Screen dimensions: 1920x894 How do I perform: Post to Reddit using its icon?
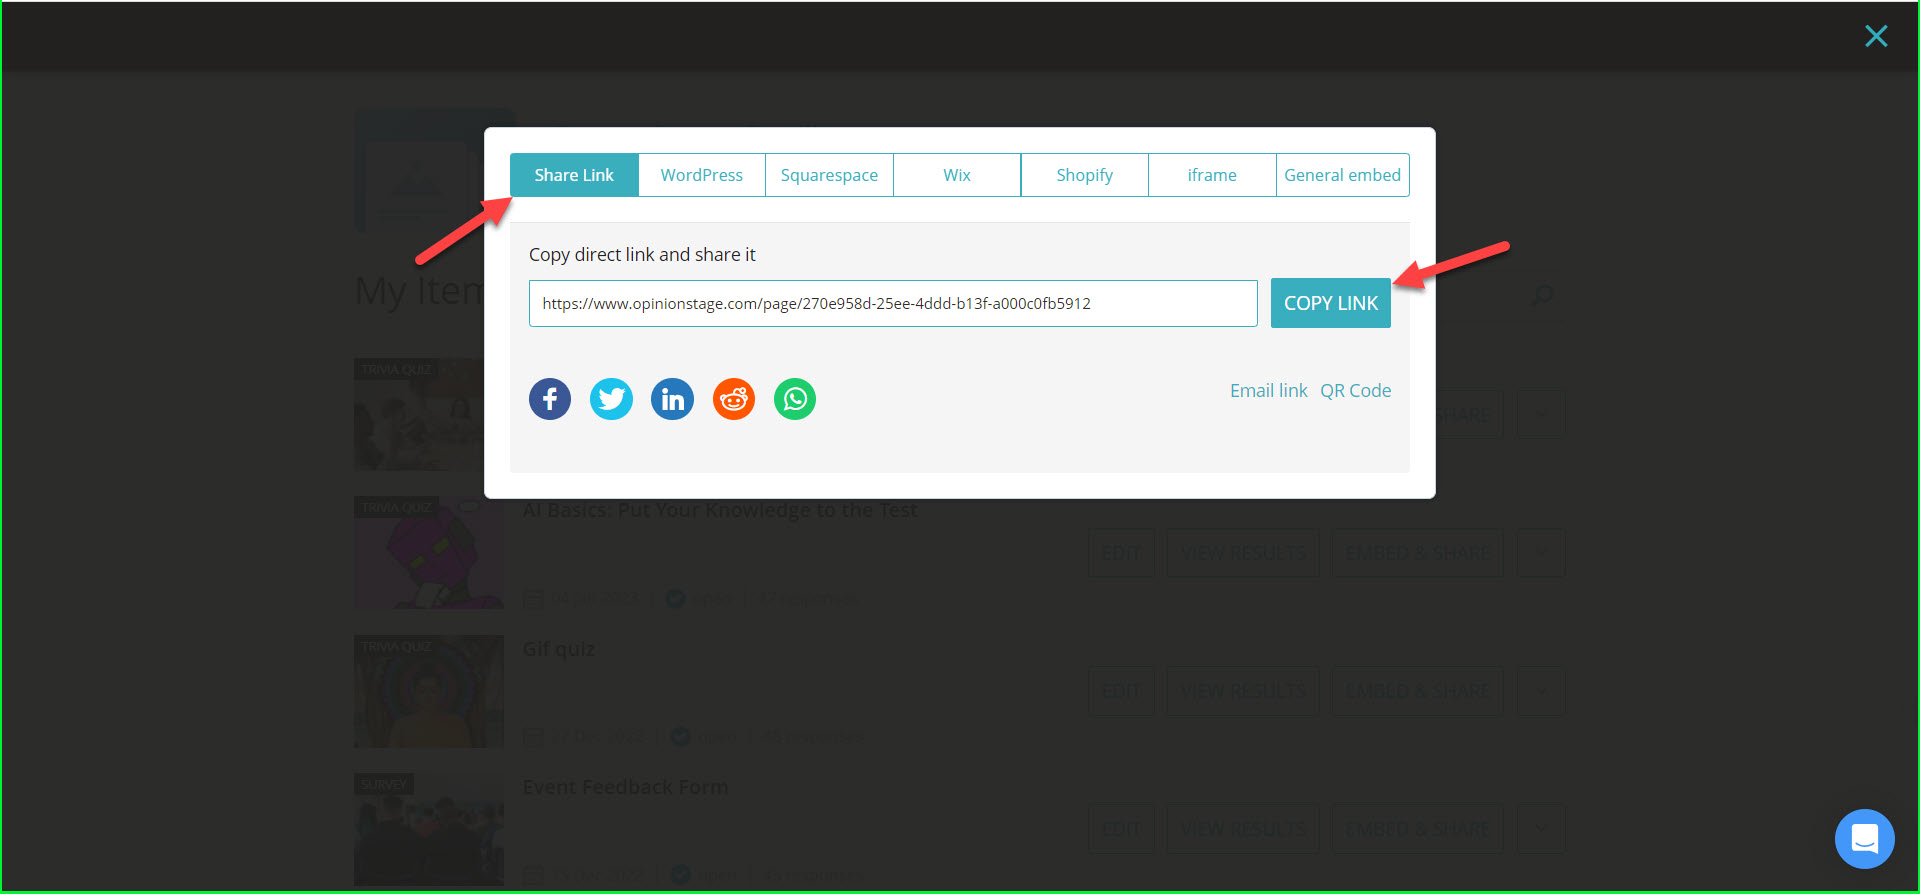point(734,399)
